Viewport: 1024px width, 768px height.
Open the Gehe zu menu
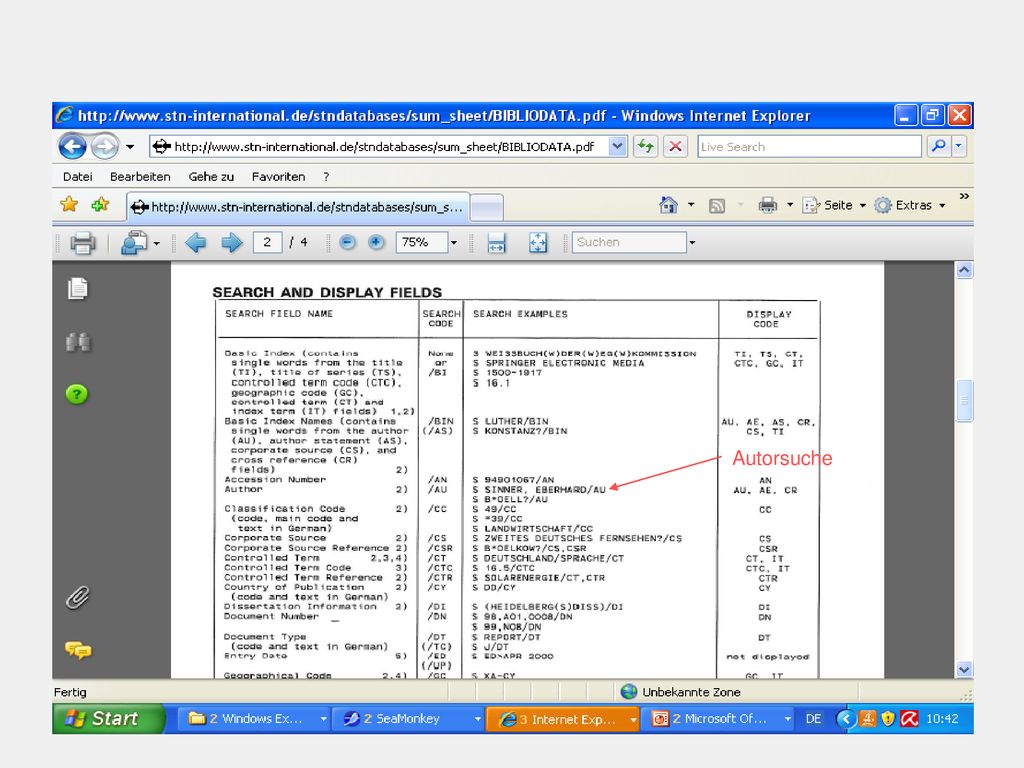click(211, 176)
